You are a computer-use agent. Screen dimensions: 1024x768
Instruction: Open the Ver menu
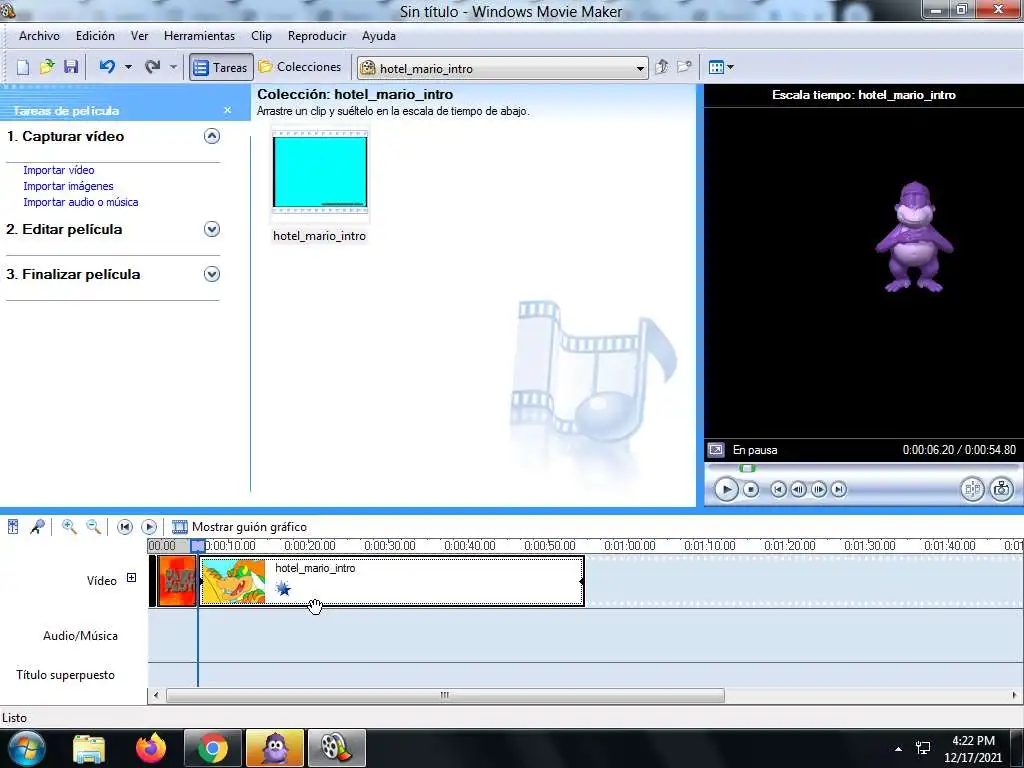click(139, 36)
